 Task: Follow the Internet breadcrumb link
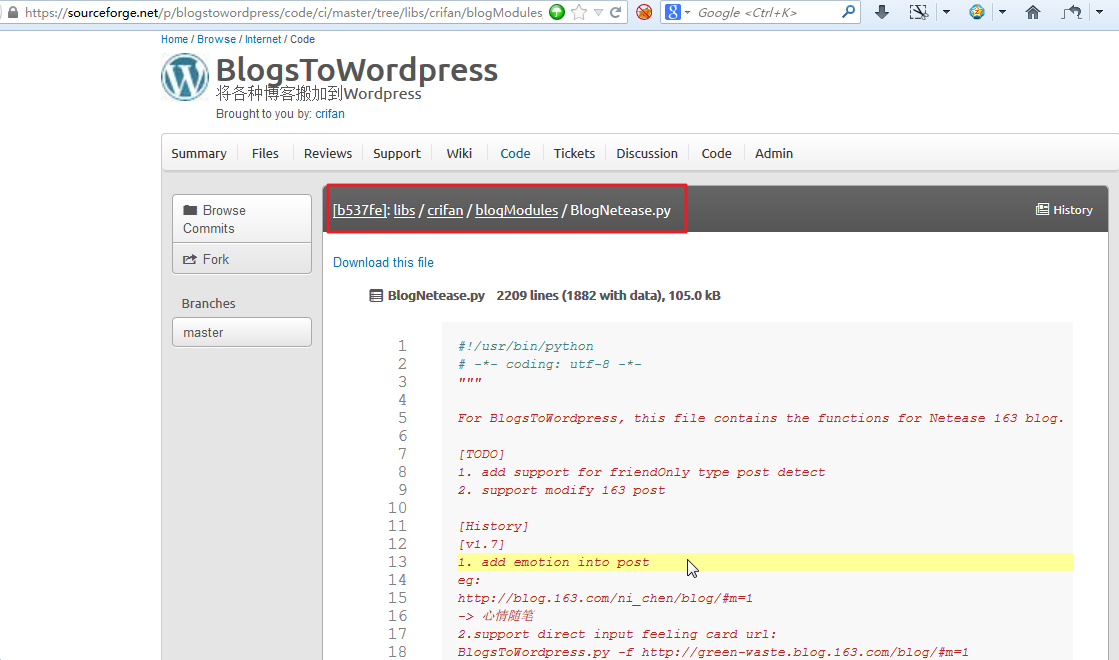pyautogui.click(x=263, y=39)
